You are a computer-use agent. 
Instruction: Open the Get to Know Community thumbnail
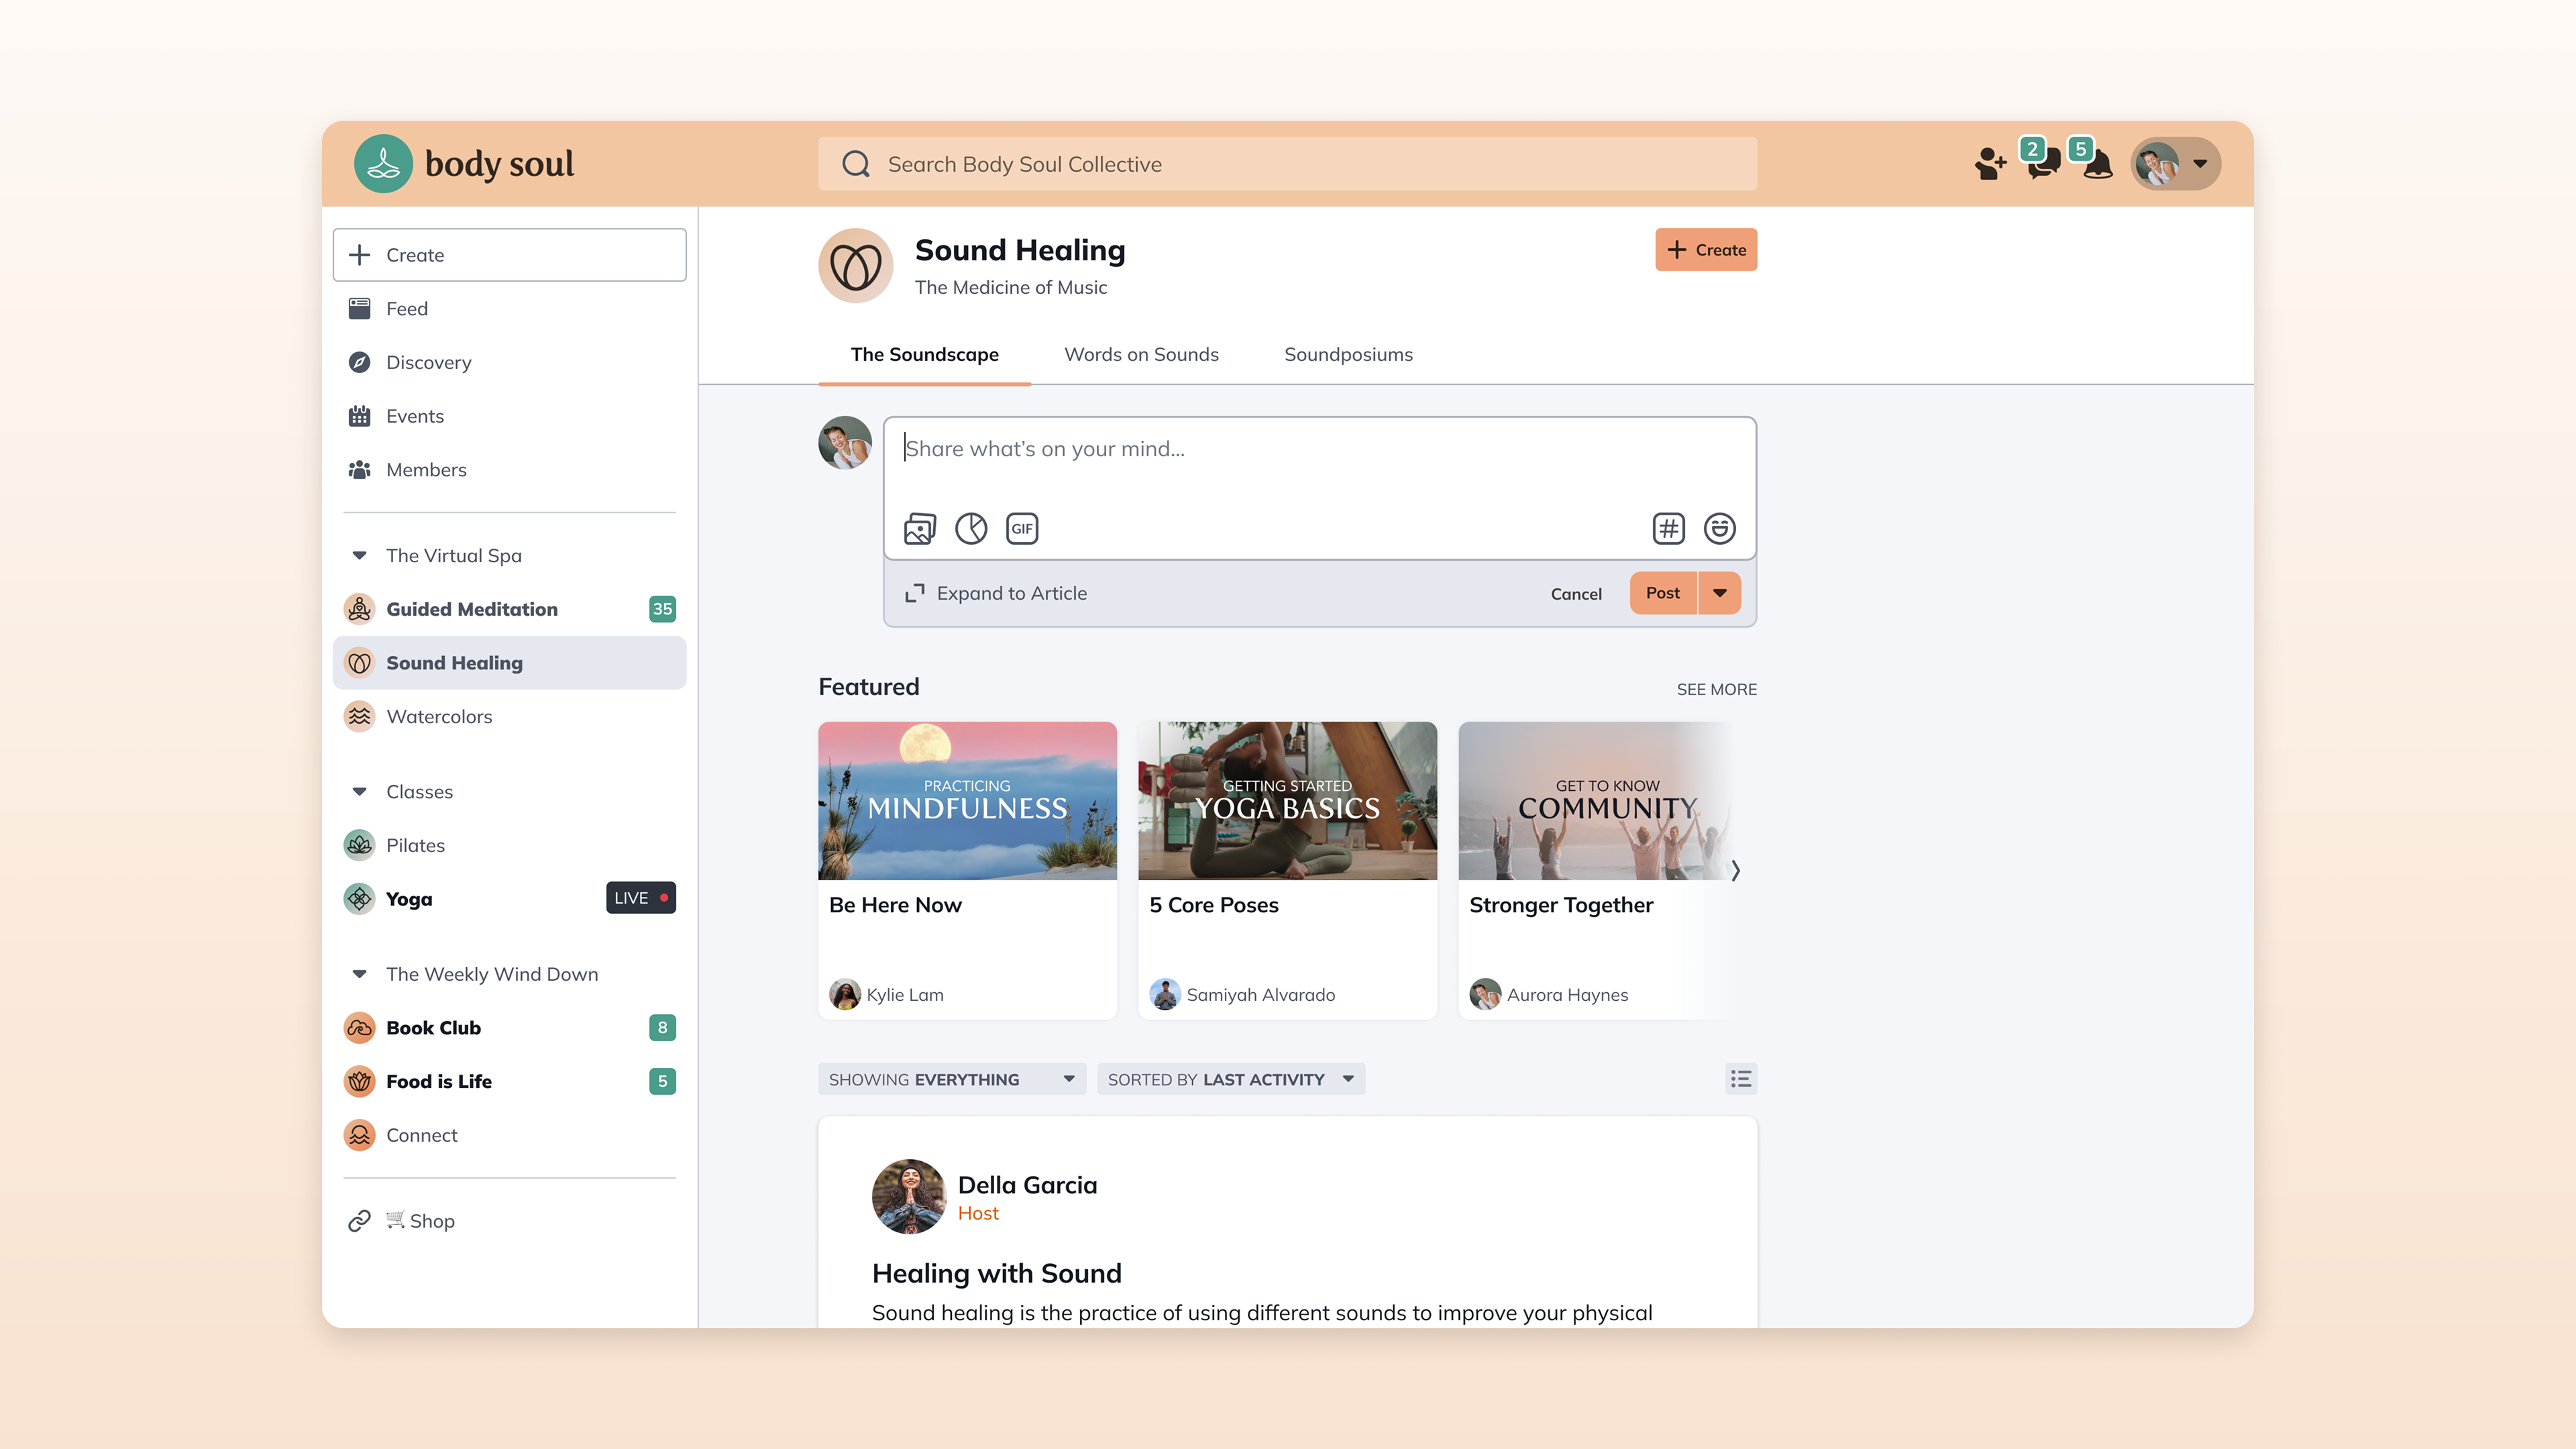click(1596, 800)
